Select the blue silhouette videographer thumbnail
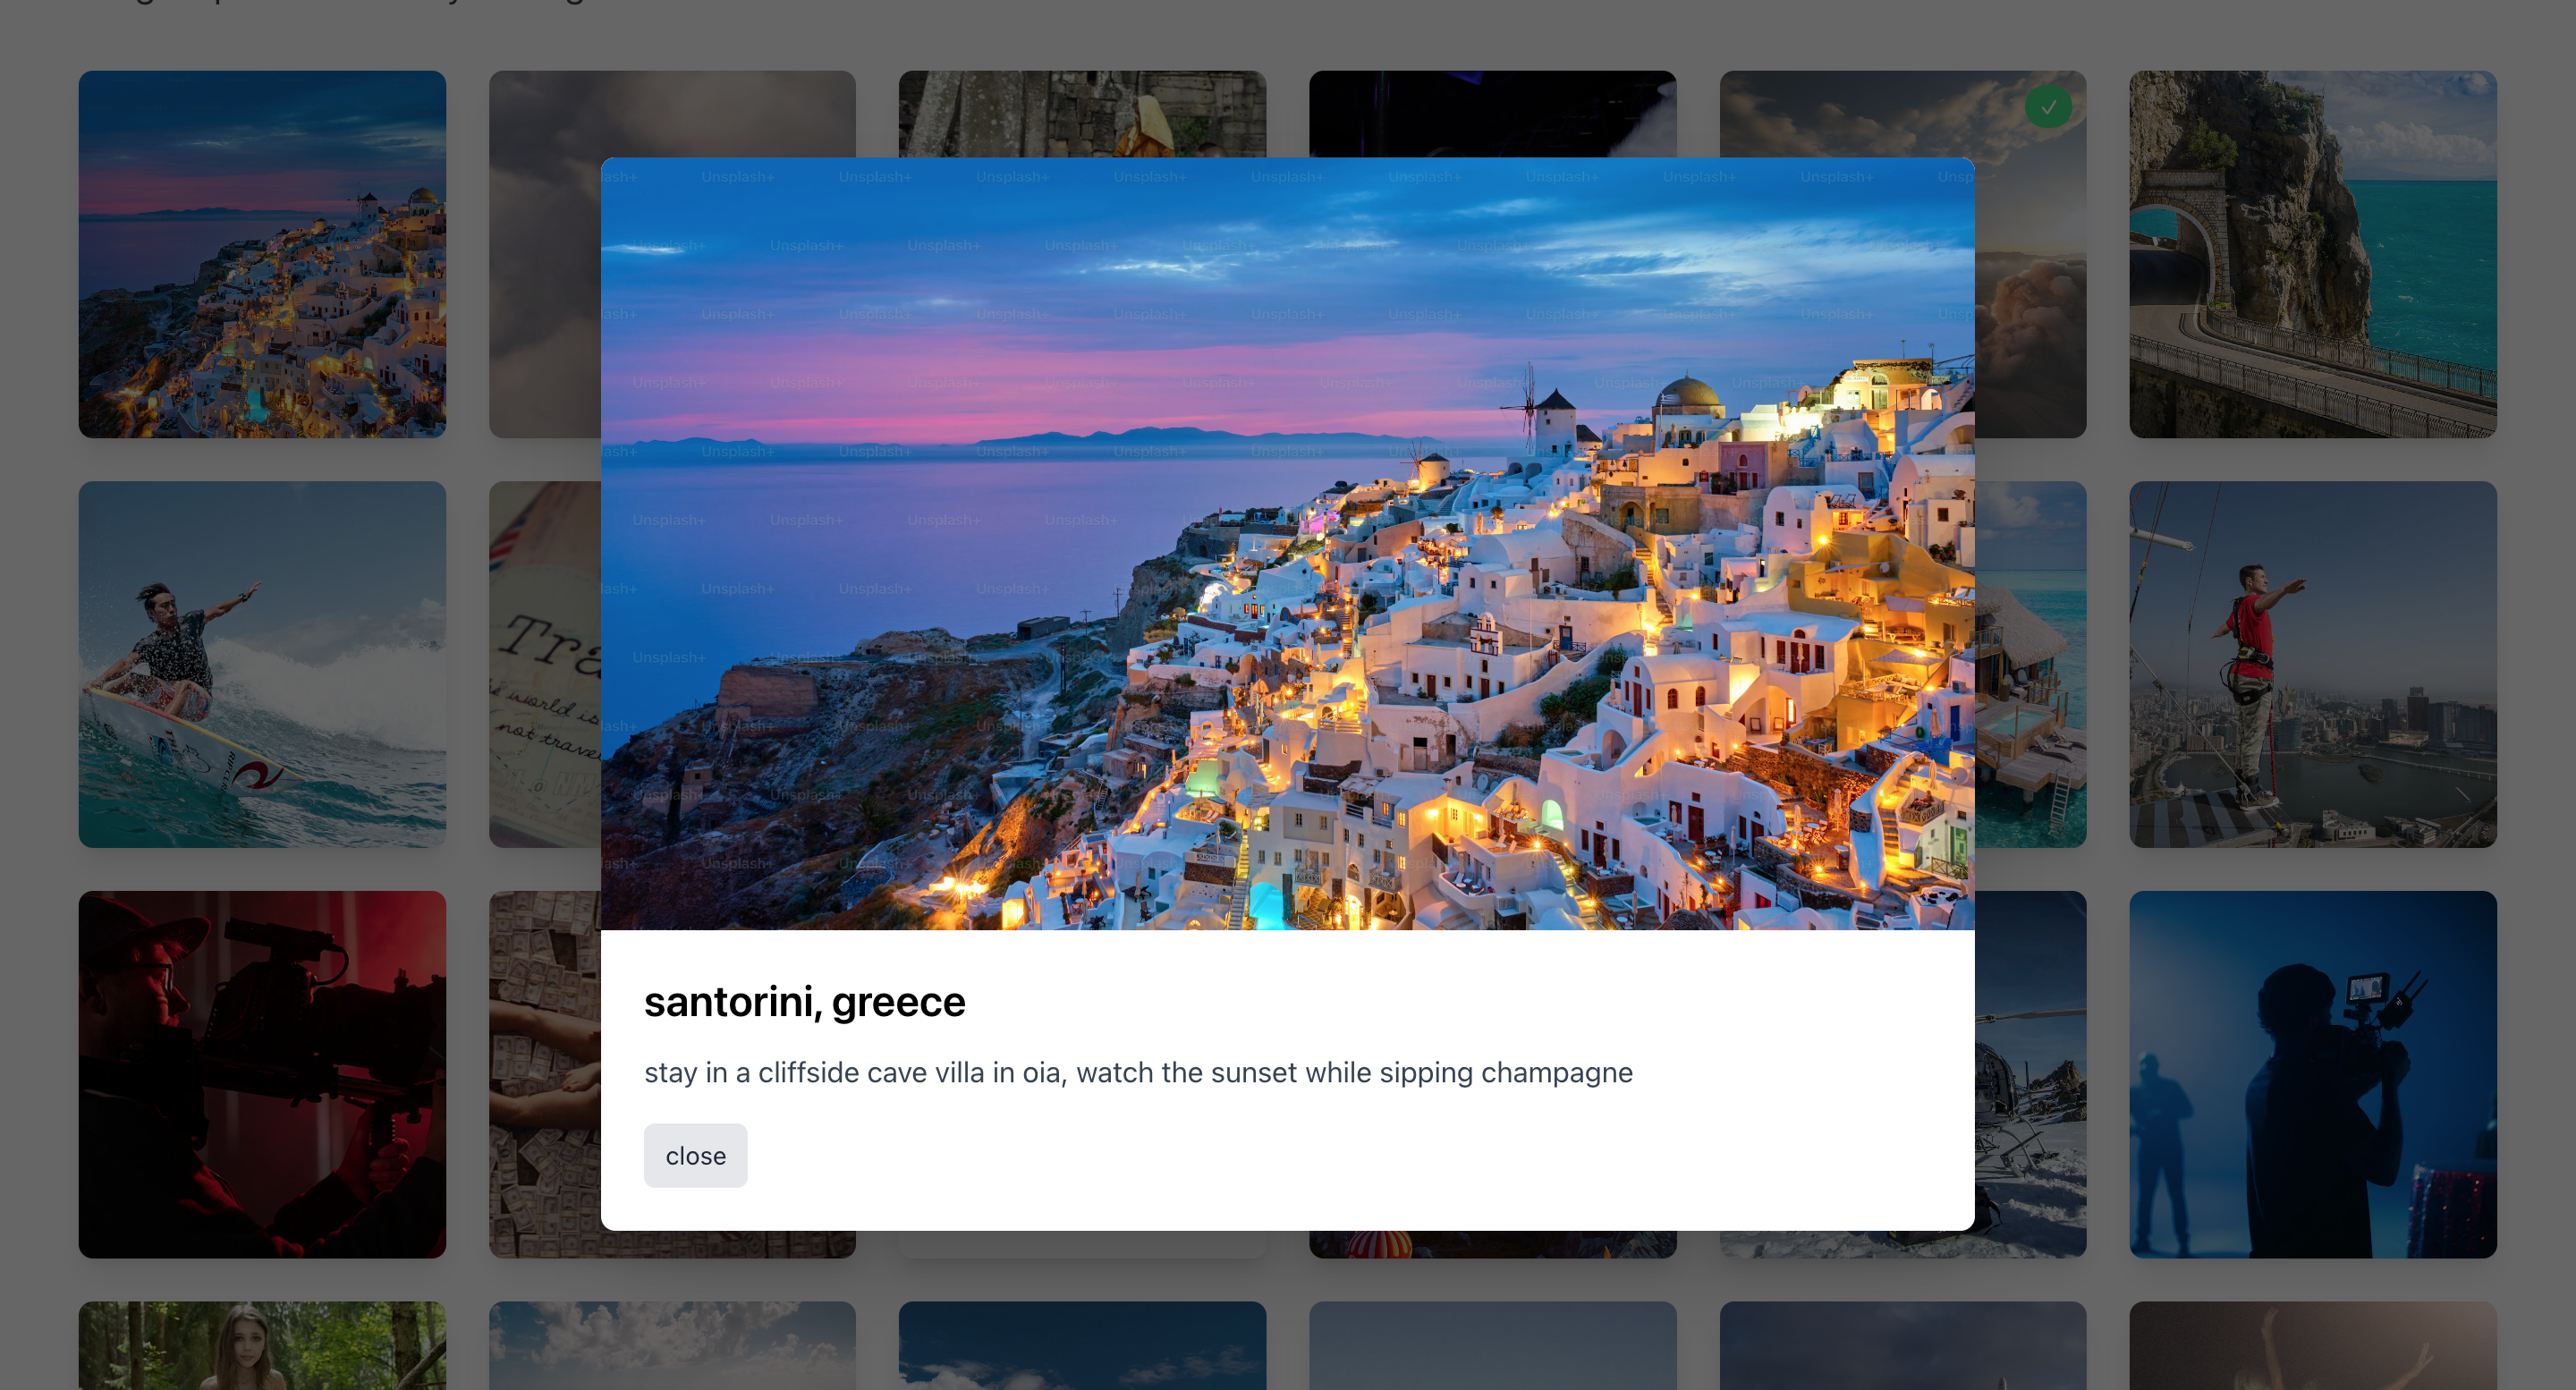 coord(2312,1074)
